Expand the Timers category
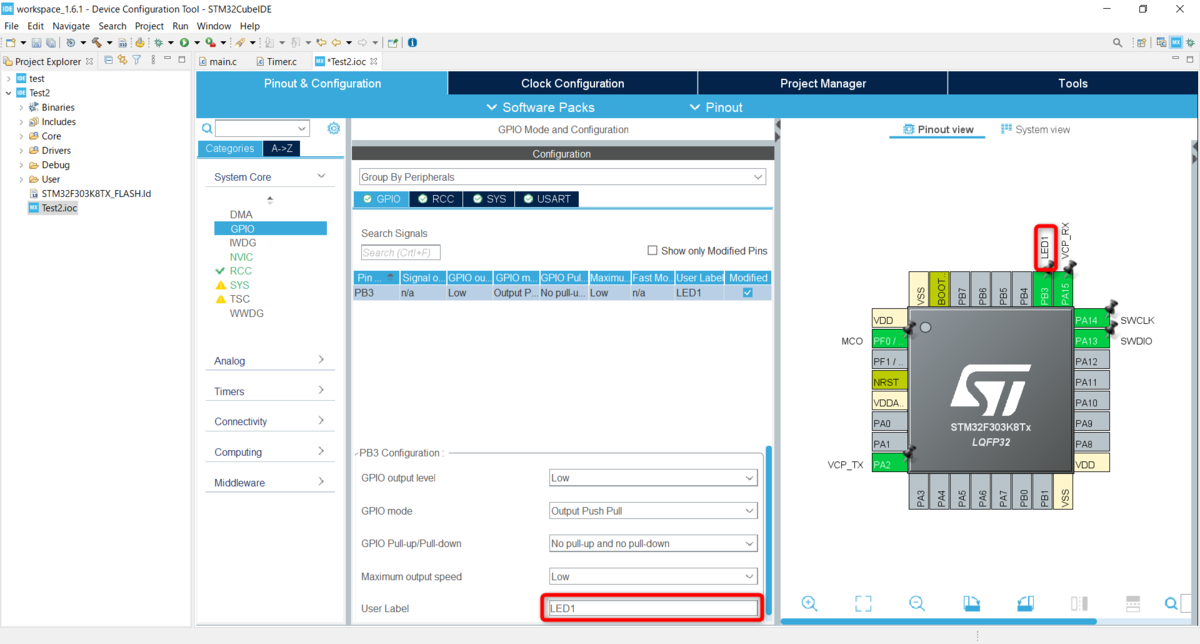The width and height of the screenshot is (1200, 644). [x=268, y=391]
